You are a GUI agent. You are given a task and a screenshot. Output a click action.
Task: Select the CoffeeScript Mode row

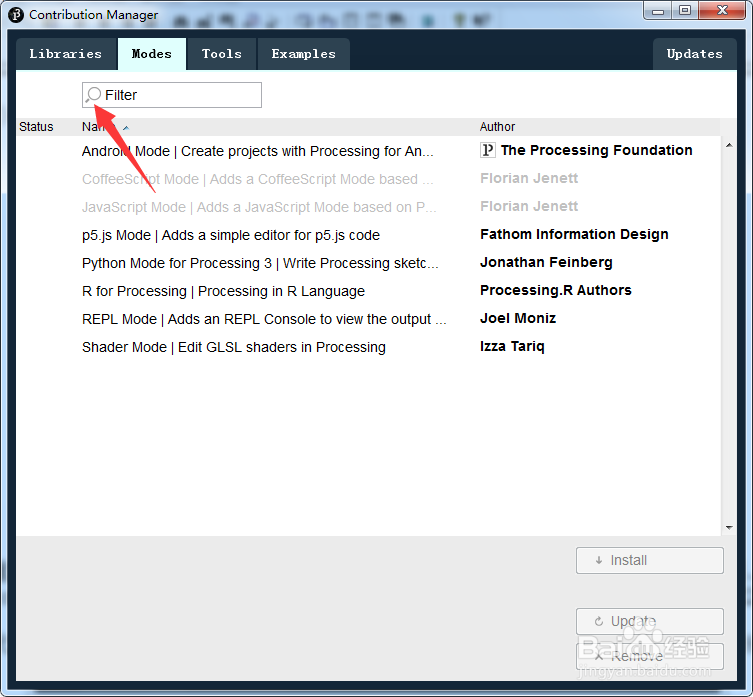[368, 179]
